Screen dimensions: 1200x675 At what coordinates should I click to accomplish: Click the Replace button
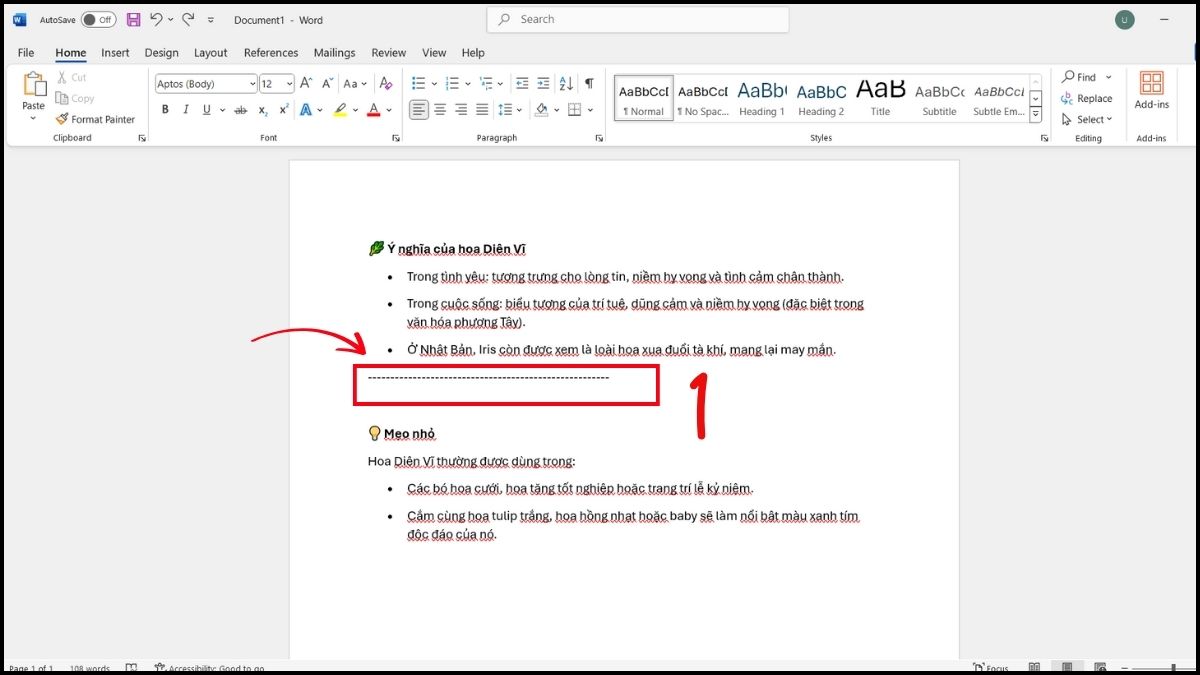pos(1088,98)
